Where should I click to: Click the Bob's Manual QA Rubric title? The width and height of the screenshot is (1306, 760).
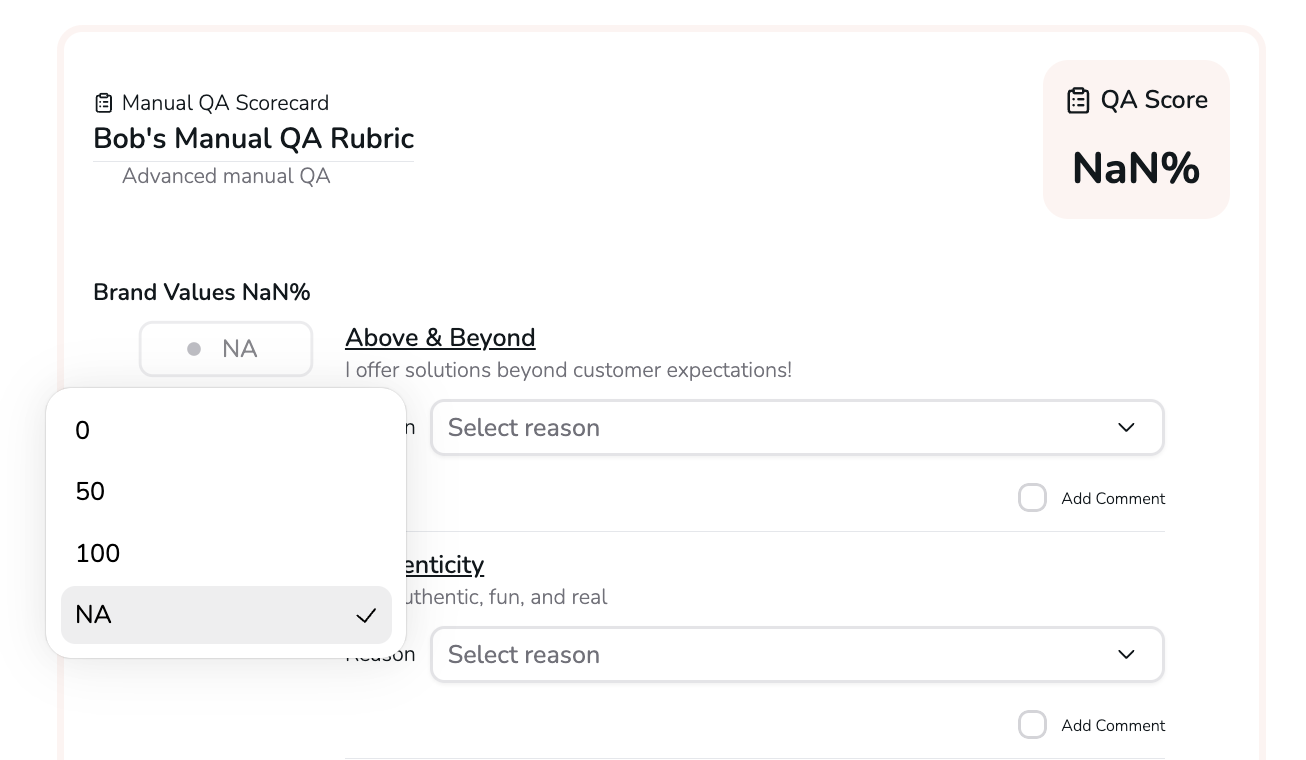tap(253, 139)
